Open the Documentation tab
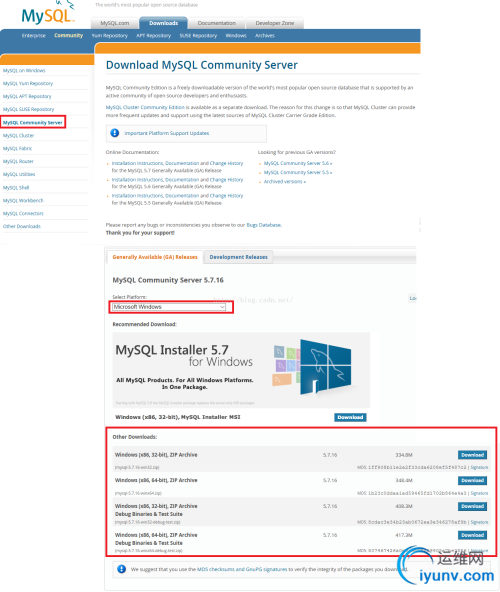500x592 pixels. pyautogui.click(x=216, y=23)
